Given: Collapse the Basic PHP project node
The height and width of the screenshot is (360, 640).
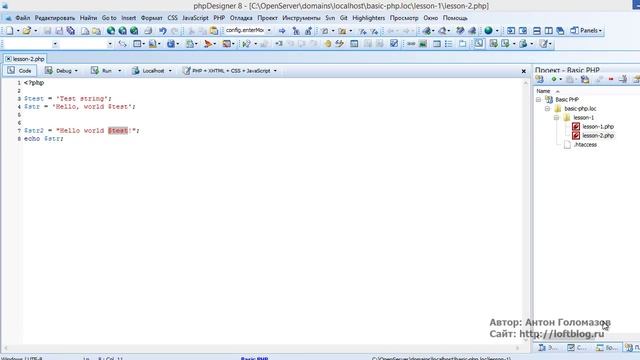Looking at the screenshot, I should tap(538, 100).
